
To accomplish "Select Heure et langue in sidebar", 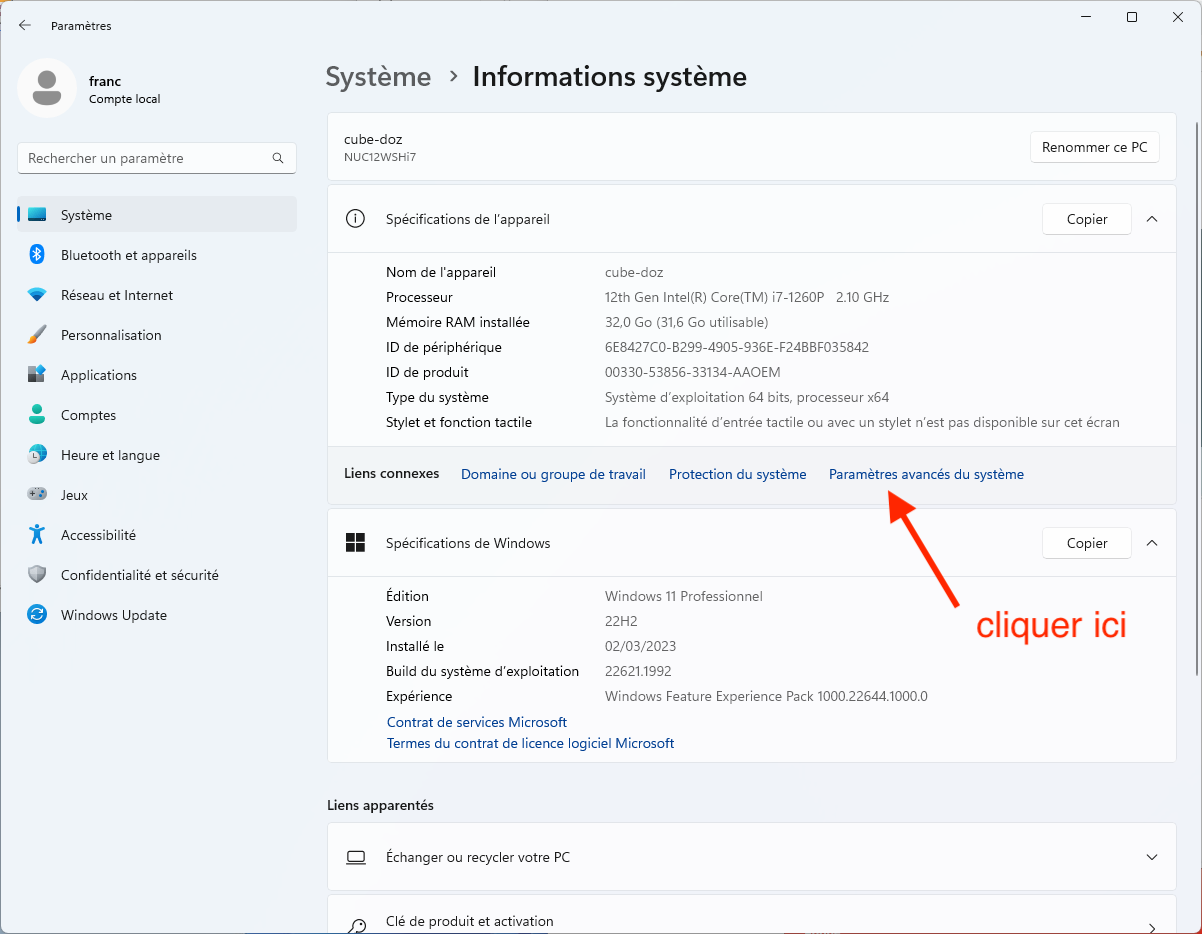I will click(110, 455).
